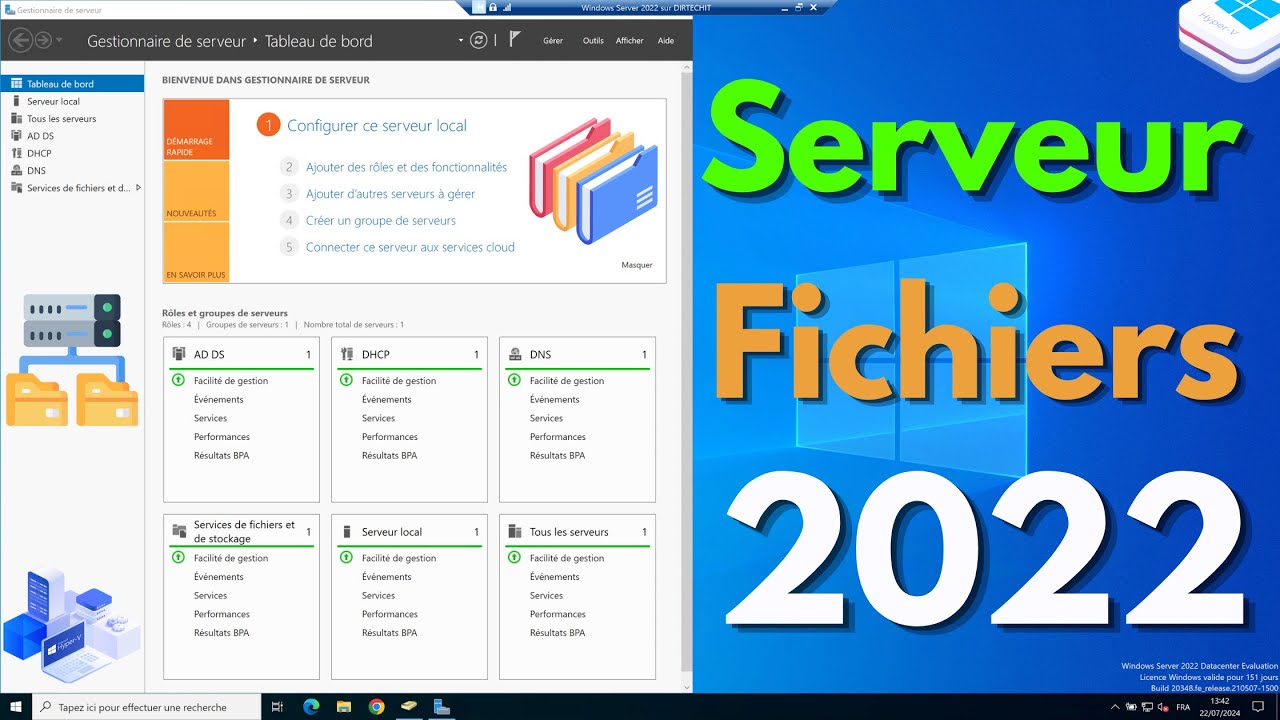Open the volume tray icon
1280x720 pixels.
click(1164, 707)
